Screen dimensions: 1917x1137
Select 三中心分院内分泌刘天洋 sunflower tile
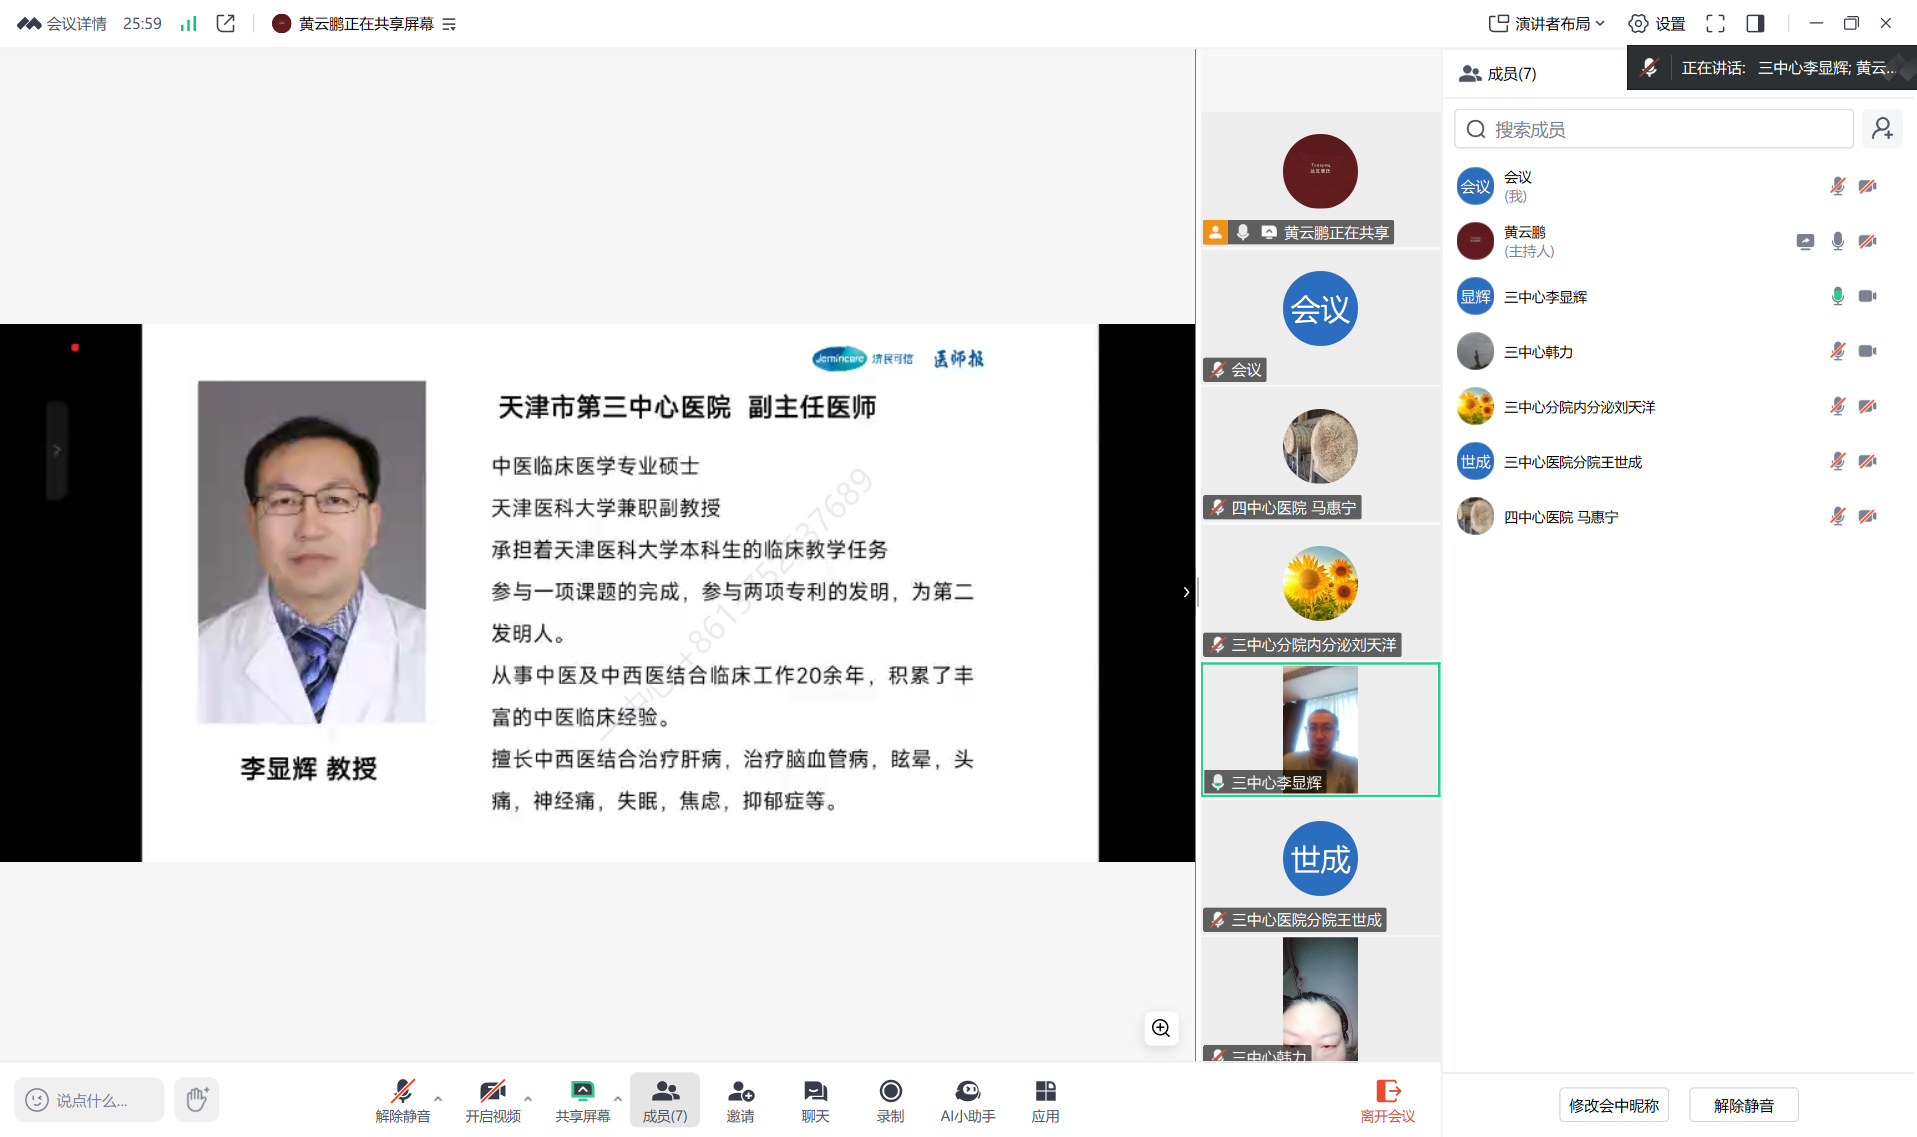pyautogui.click(x=1320, y=592)
